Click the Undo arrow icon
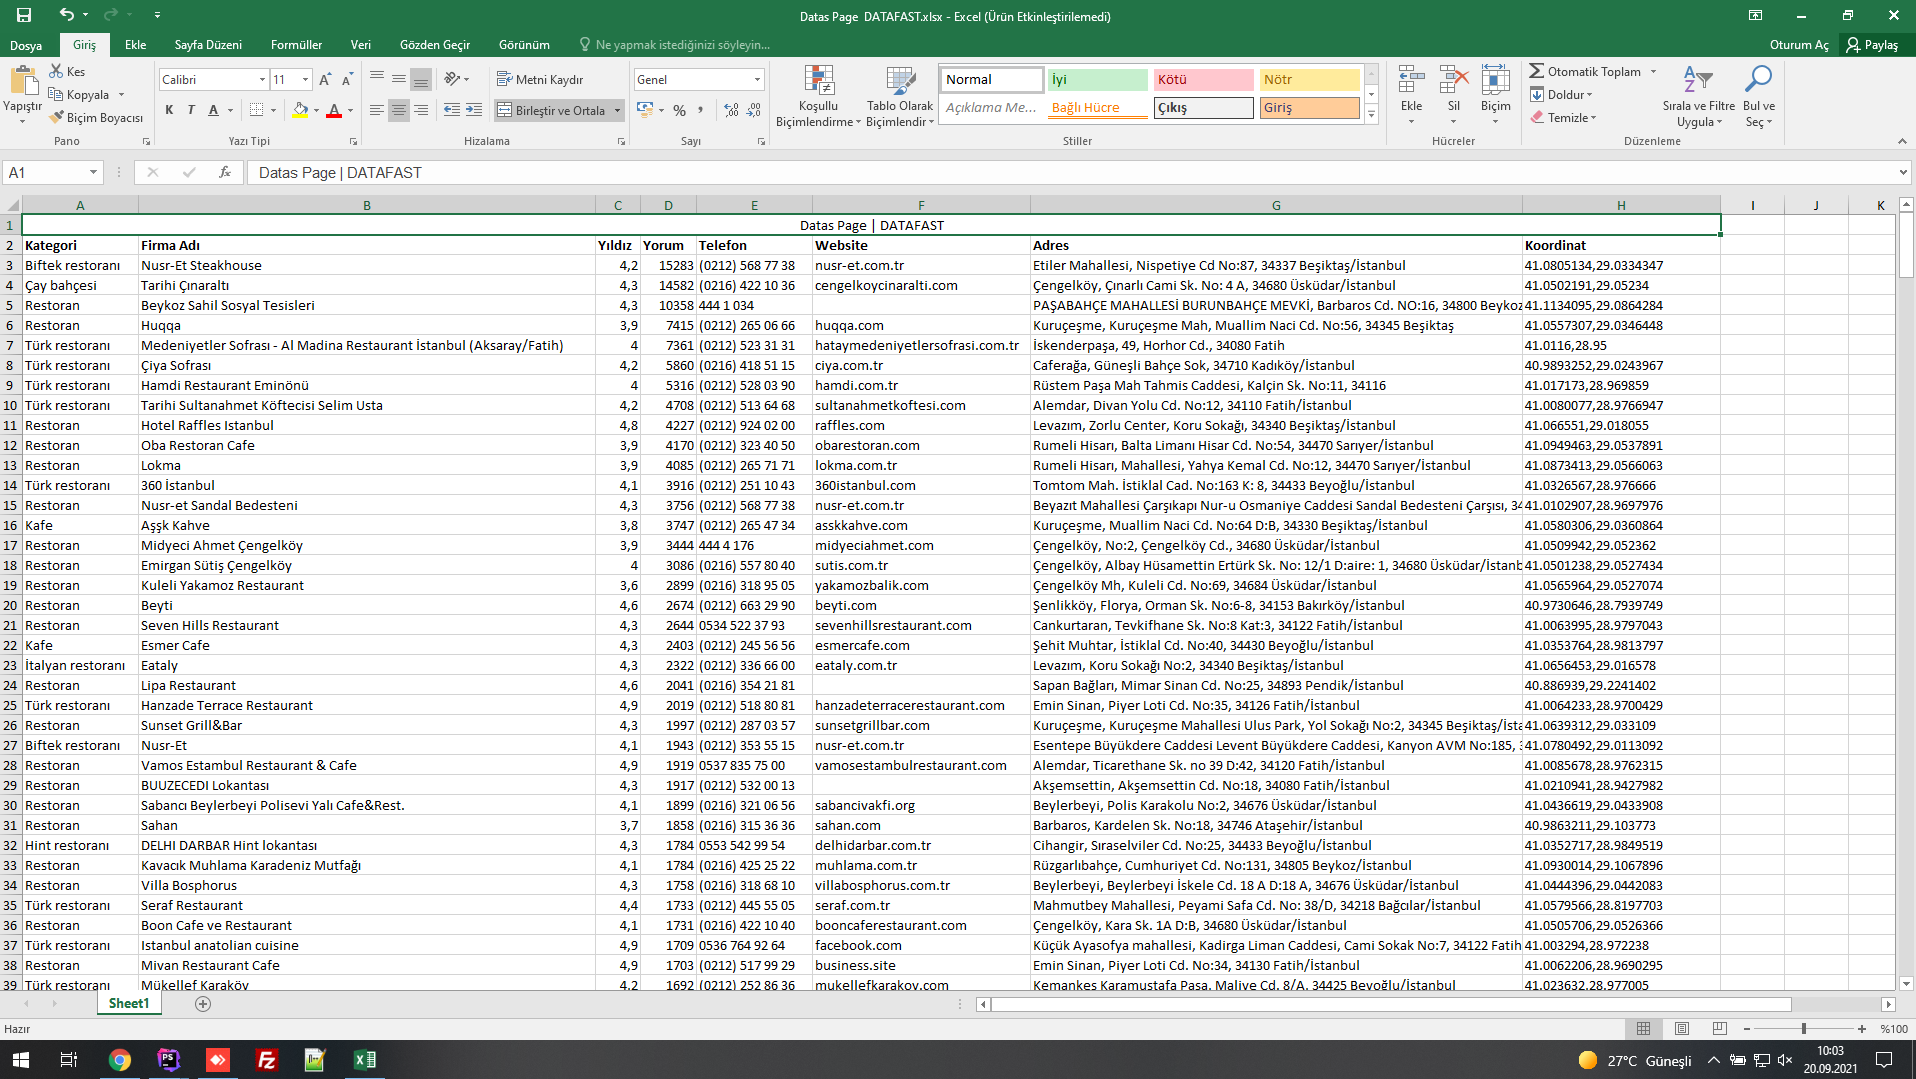 (66, 15)
